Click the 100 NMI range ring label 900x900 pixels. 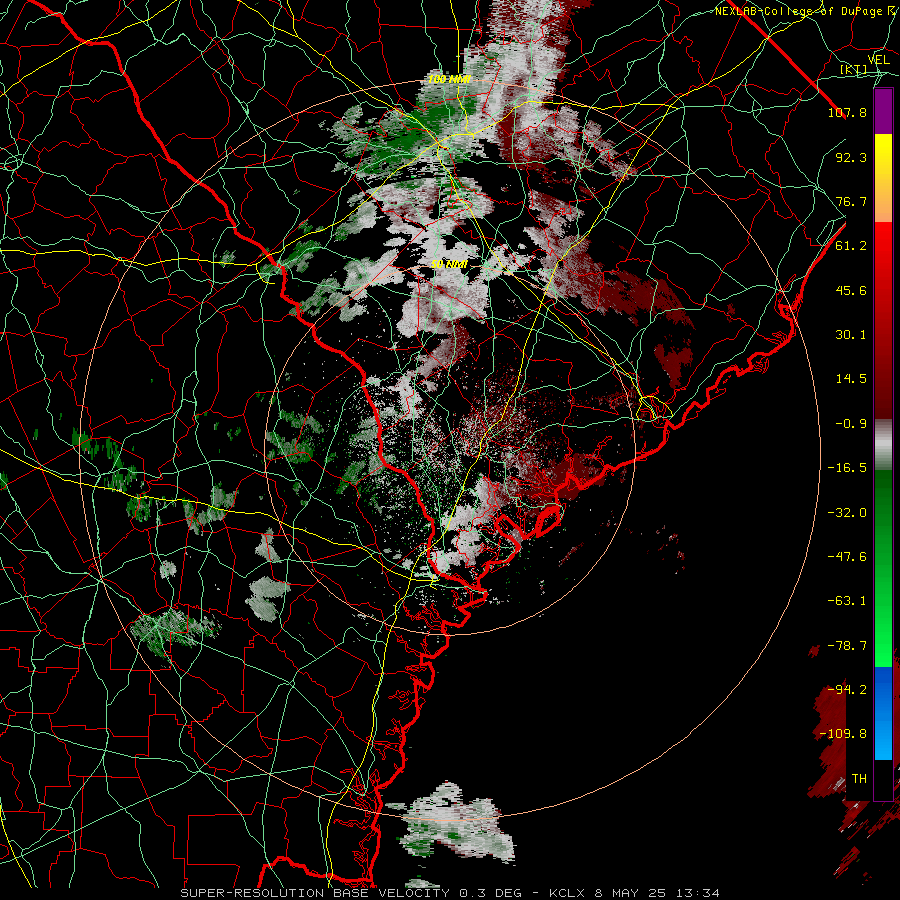[449, 79]
